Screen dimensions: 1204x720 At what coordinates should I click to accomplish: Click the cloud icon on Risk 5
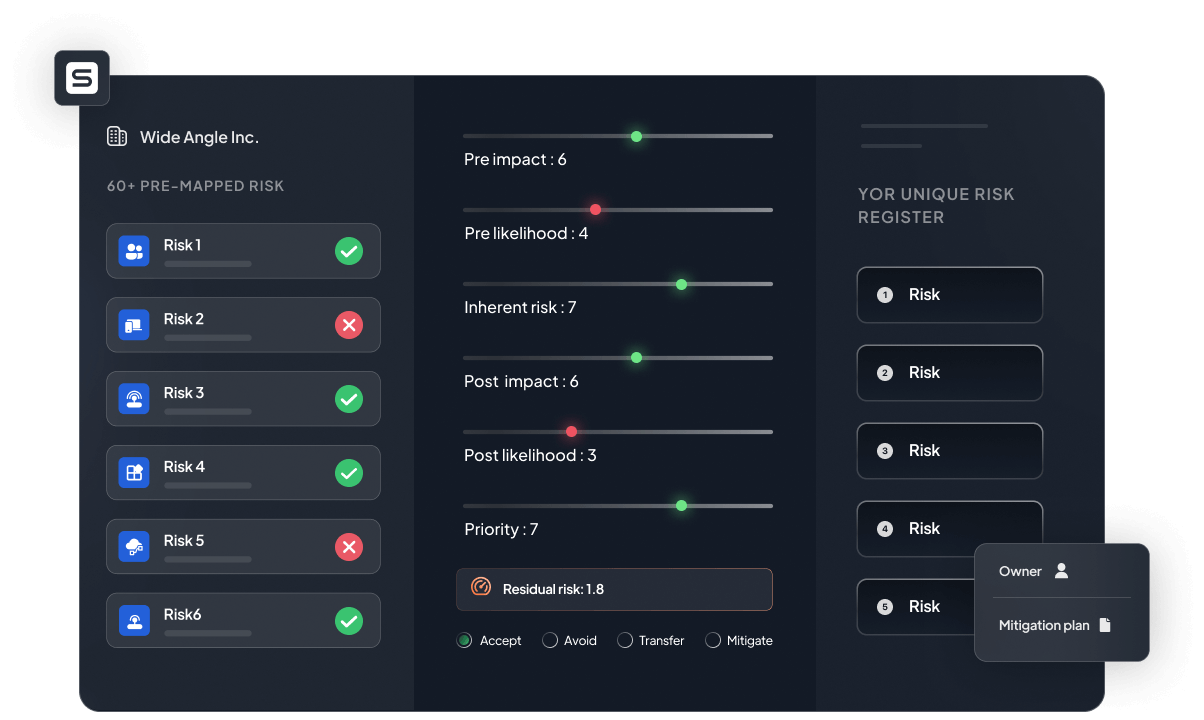[x=134, y=547]
